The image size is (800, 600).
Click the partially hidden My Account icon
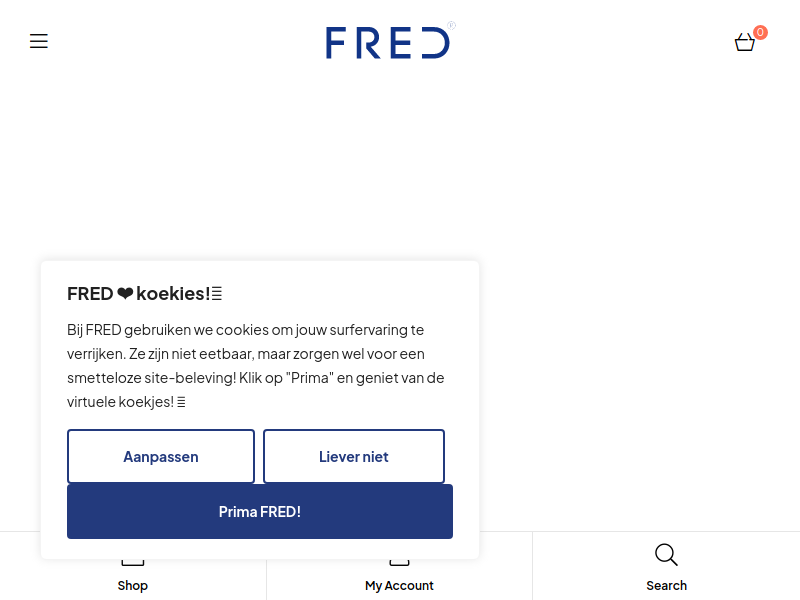click(x=399, y=562)
